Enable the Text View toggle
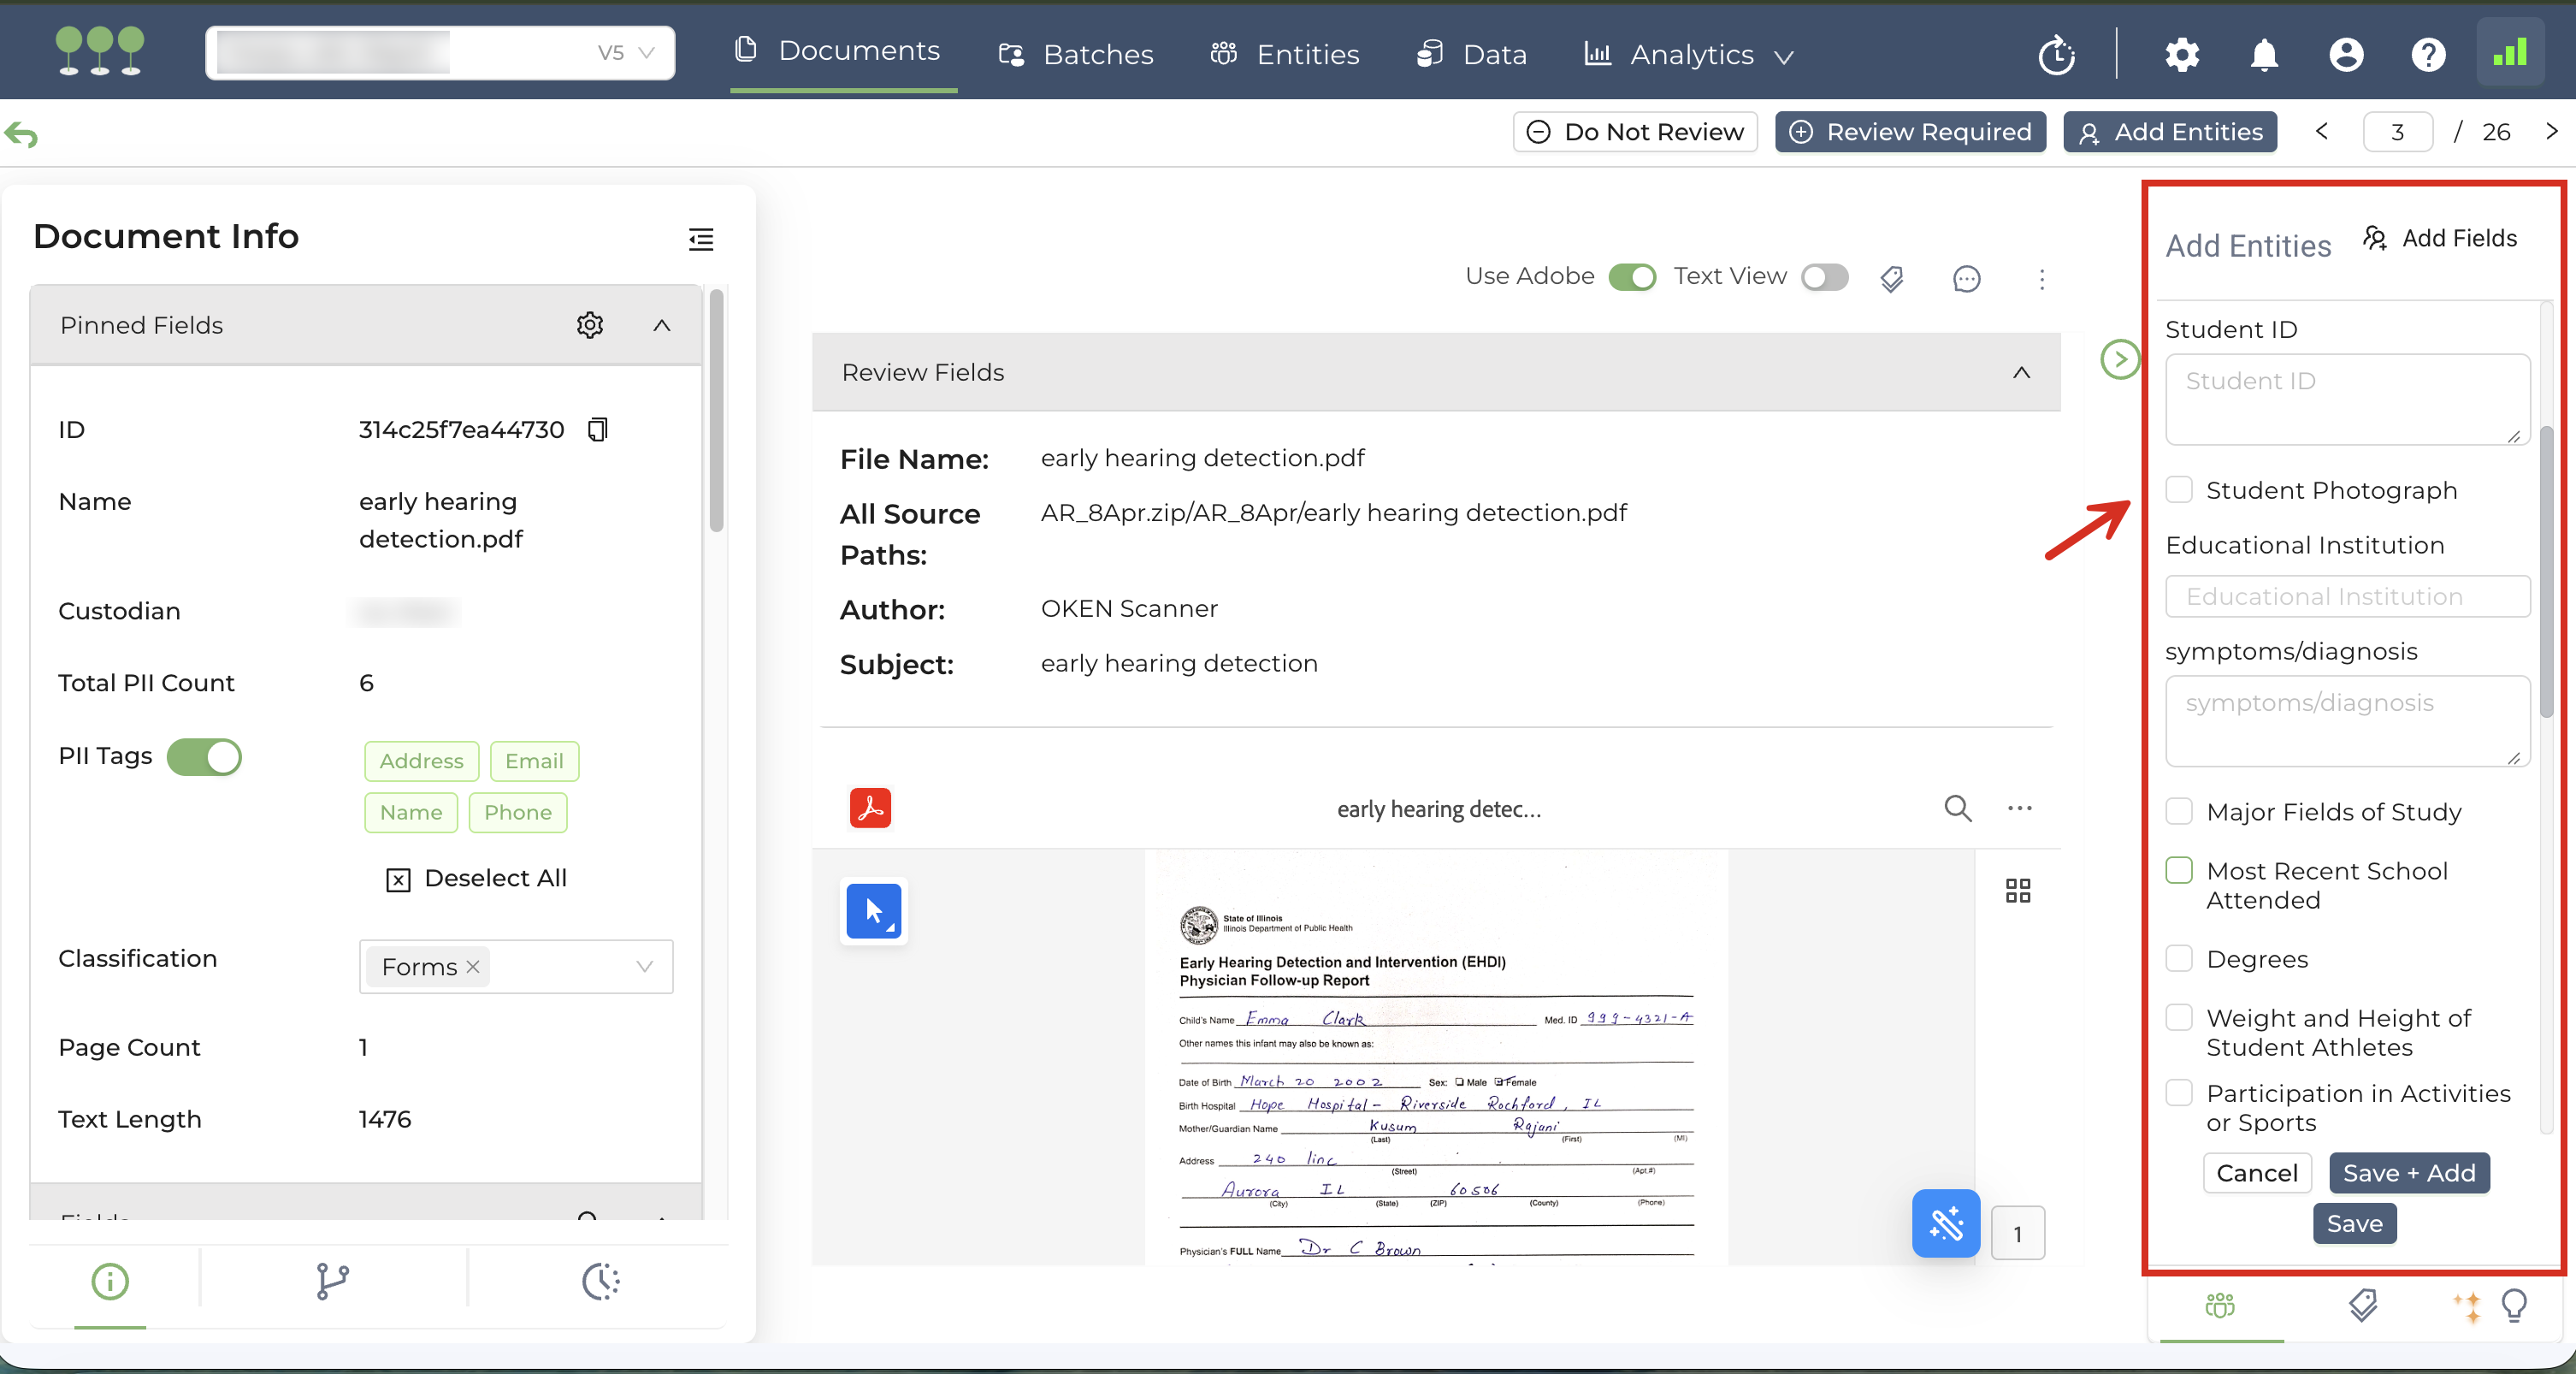 pos(1824,277)
